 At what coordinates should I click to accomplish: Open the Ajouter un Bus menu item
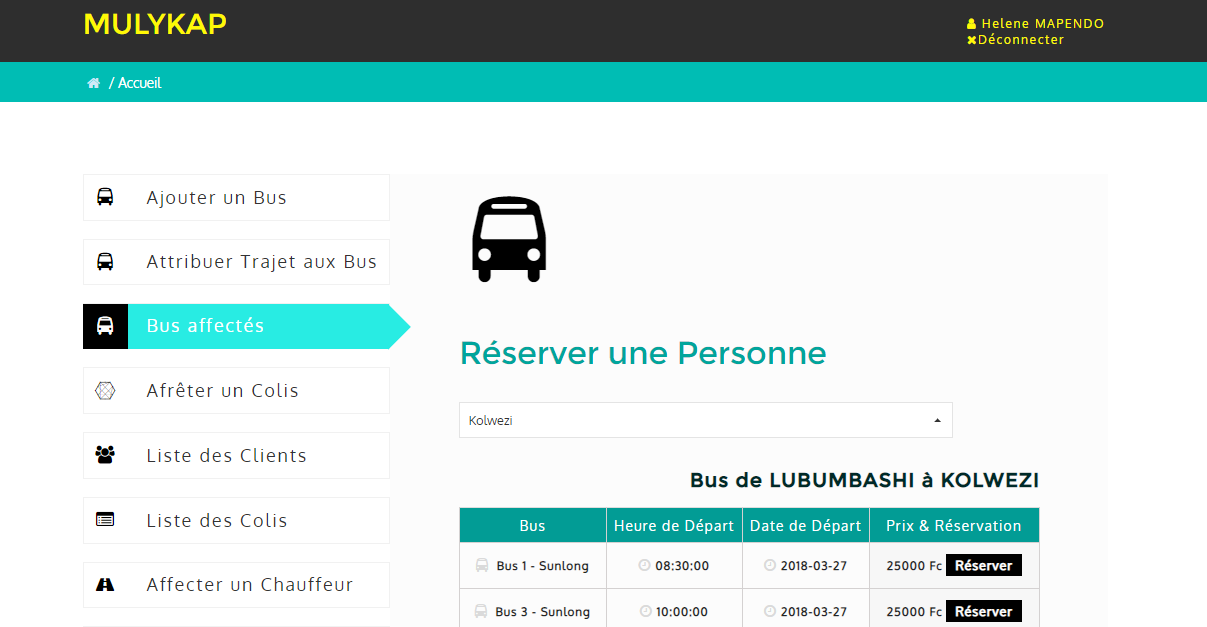[x=217, y=198]
